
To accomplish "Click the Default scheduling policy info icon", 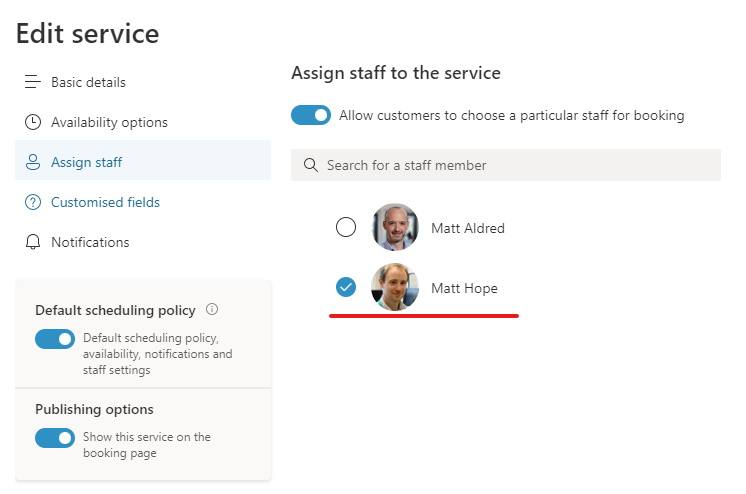I will (212, 310).
